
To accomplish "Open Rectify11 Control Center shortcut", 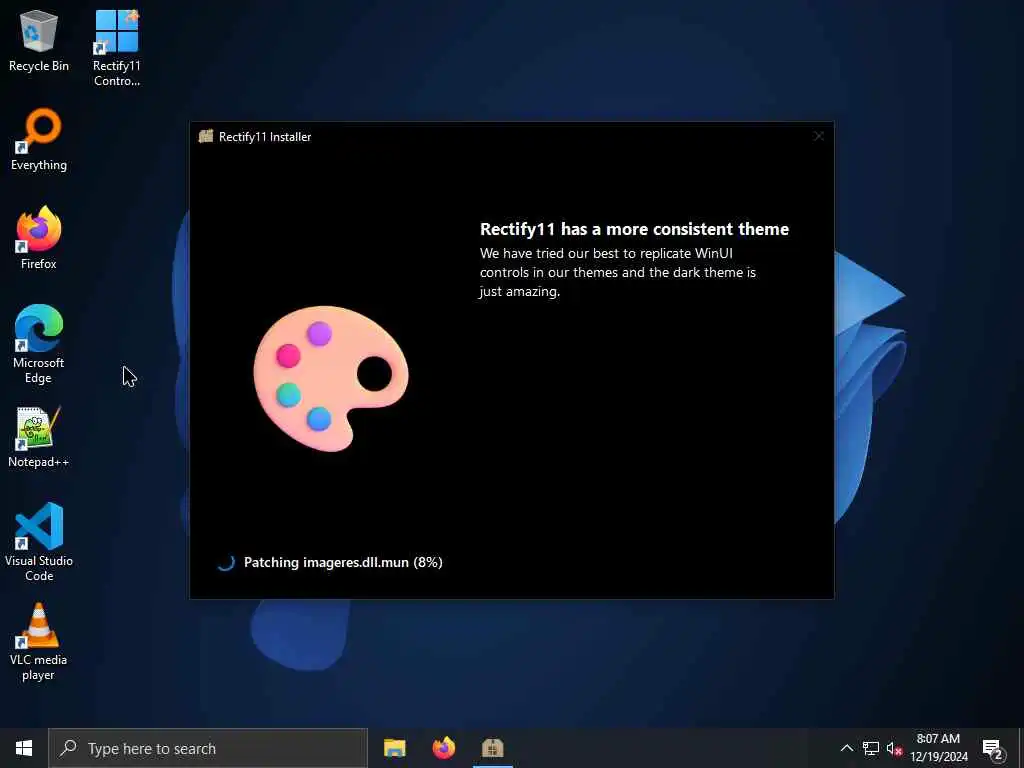I will [116, 47].
